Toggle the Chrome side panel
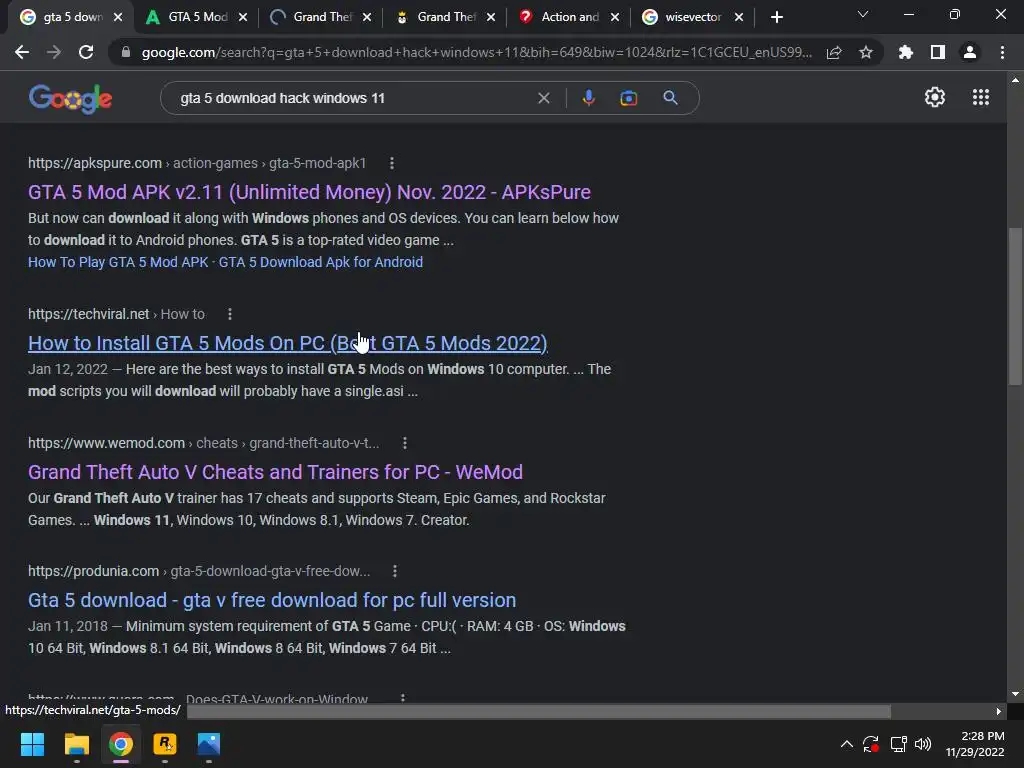 click(937, 52)
